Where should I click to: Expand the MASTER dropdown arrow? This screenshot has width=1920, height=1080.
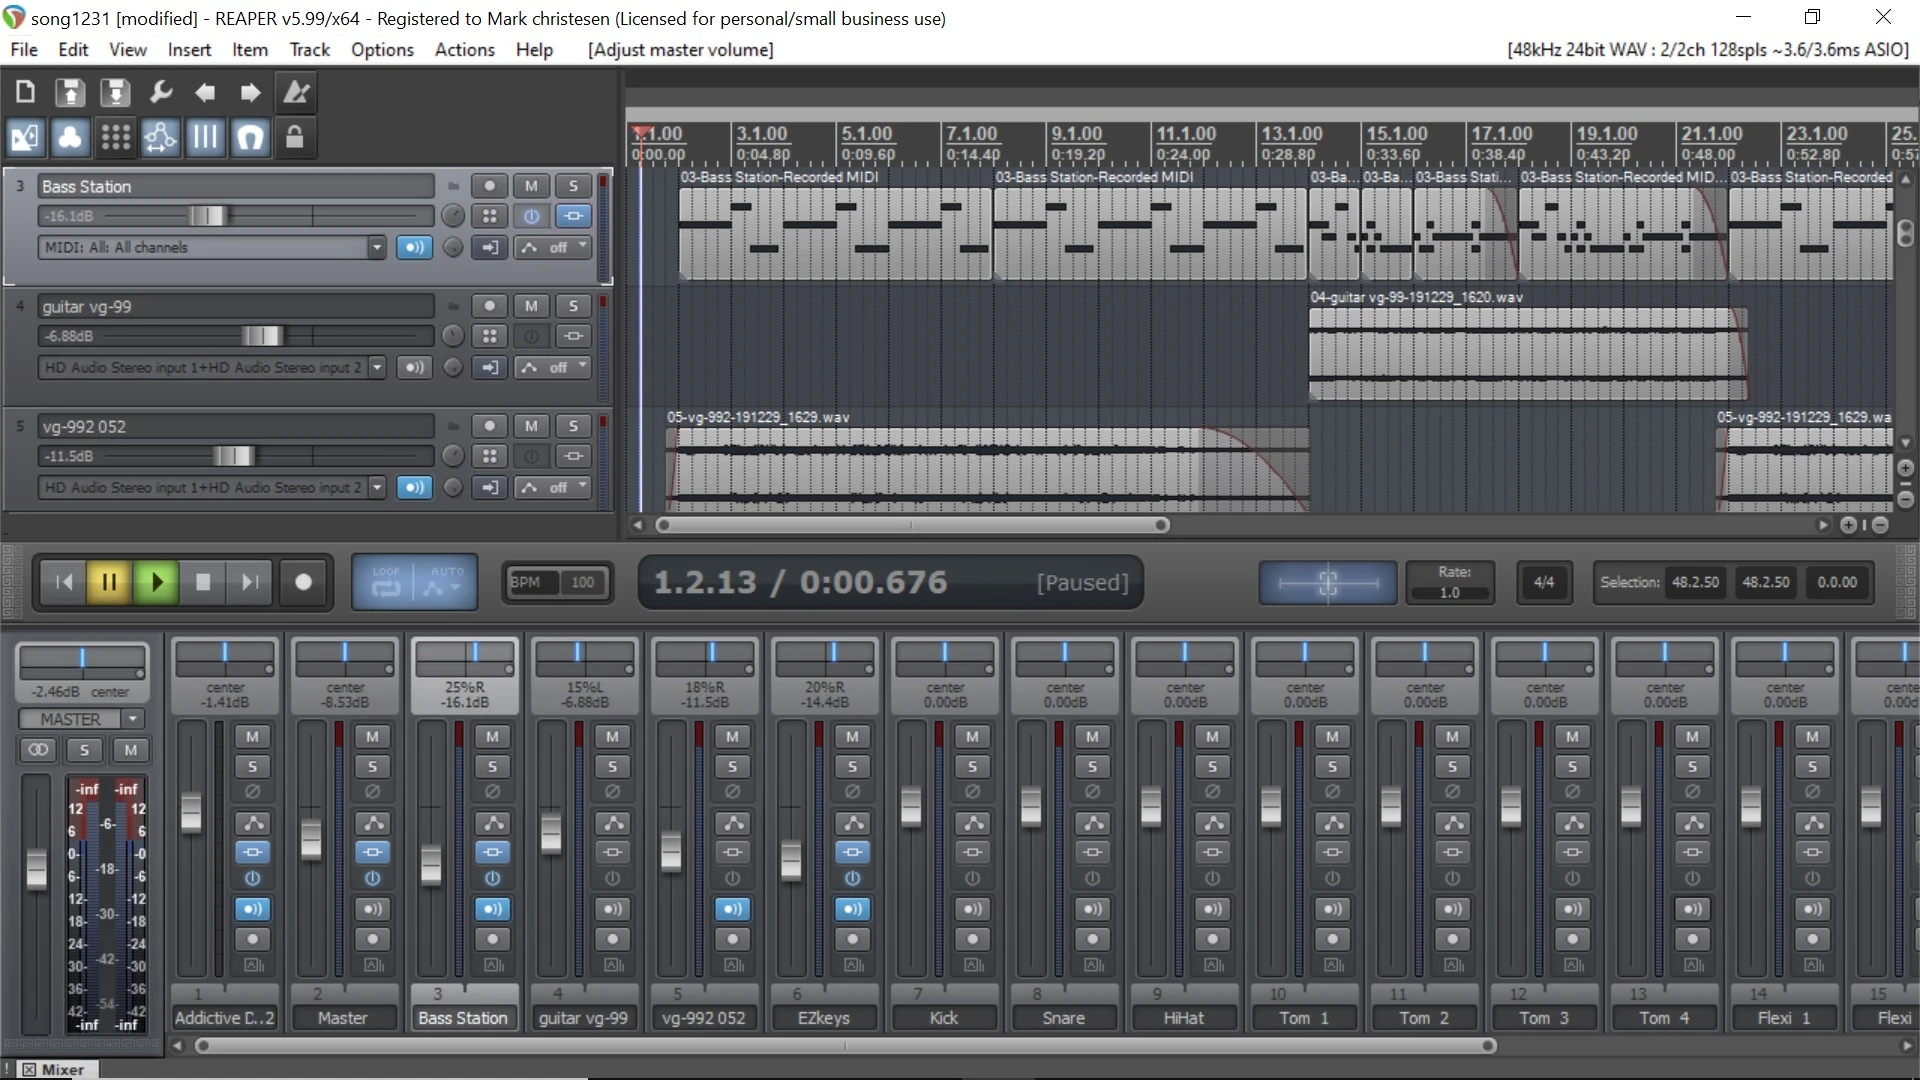132,719
